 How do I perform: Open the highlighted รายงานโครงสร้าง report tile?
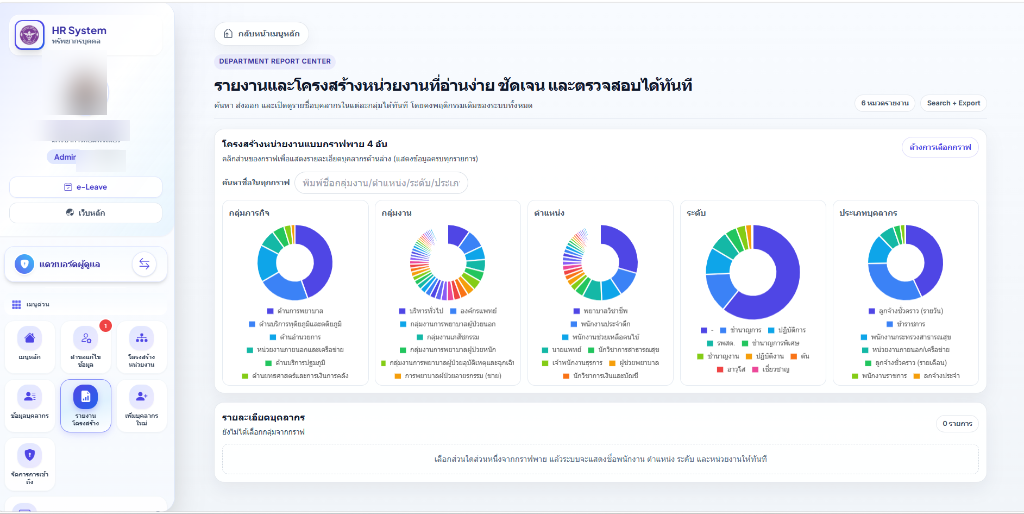click(86, 406)
